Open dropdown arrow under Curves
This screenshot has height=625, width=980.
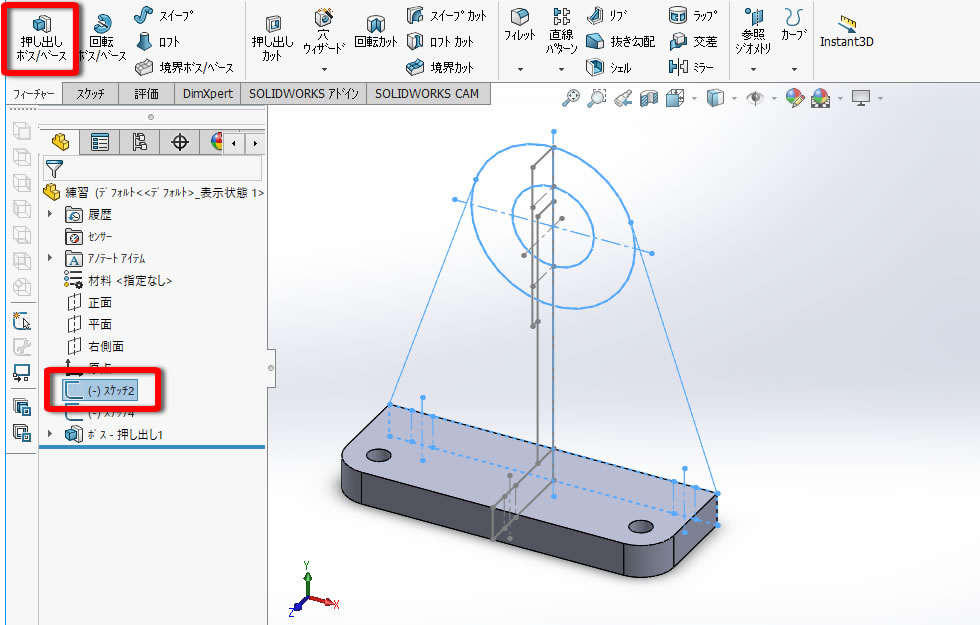[x=794, y=69]
